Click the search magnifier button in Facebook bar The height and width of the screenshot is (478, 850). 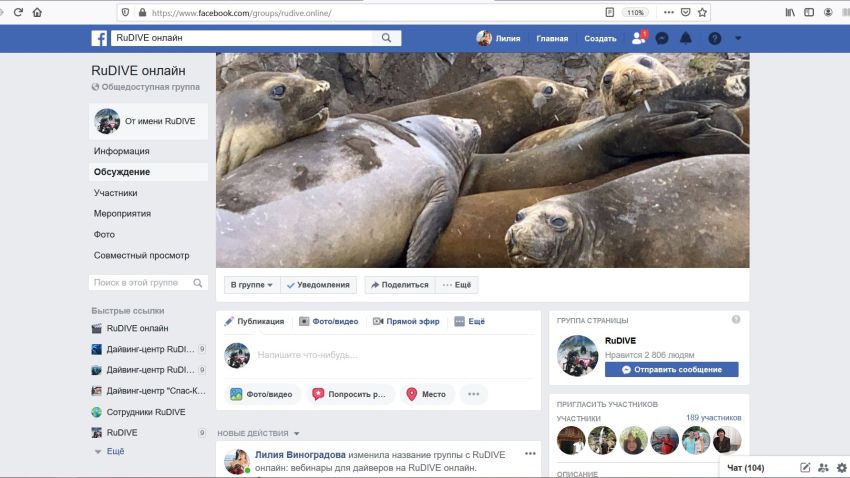coord(386,38)
